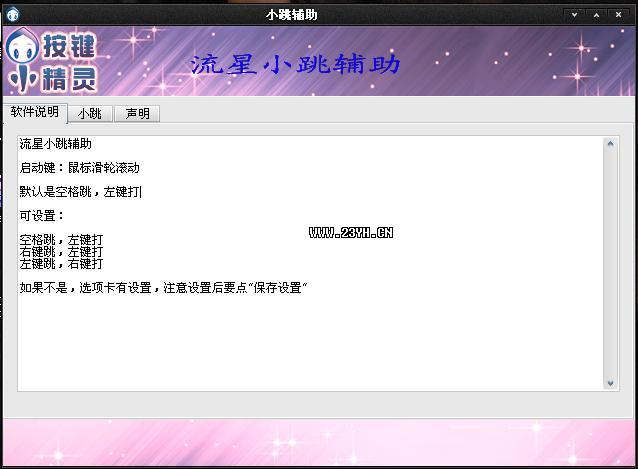The height and width of the screenshot is (469, 638).
Task: Open the 小跳 tab
Action: (90, 114)
